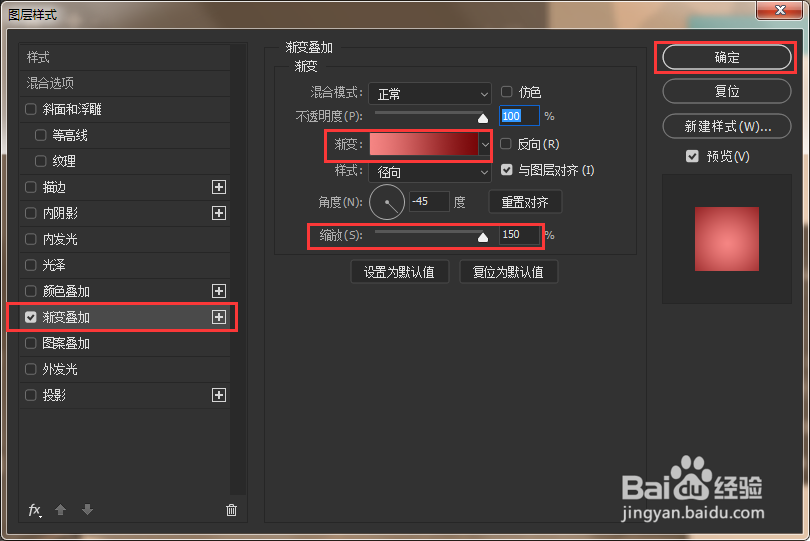Click the 重置对齐 button
Image resolution: width=810 pixels, height=541 pixels.
coord(525,202)
